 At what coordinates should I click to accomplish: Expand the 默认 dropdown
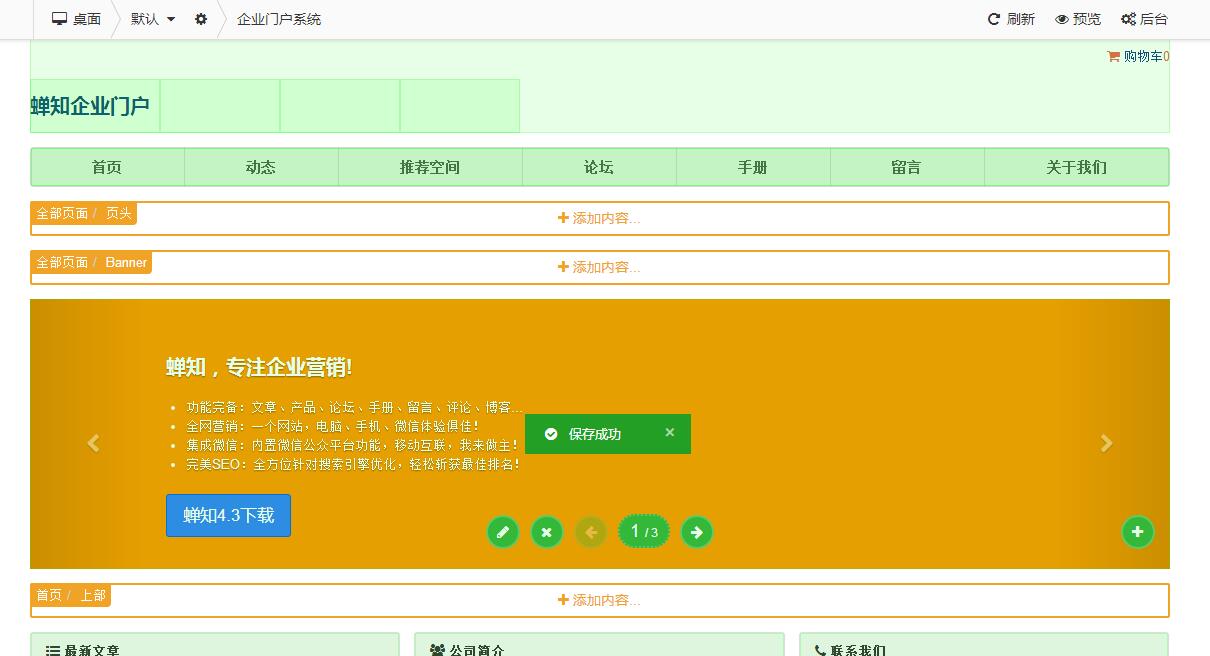click(x=153, y=19)
